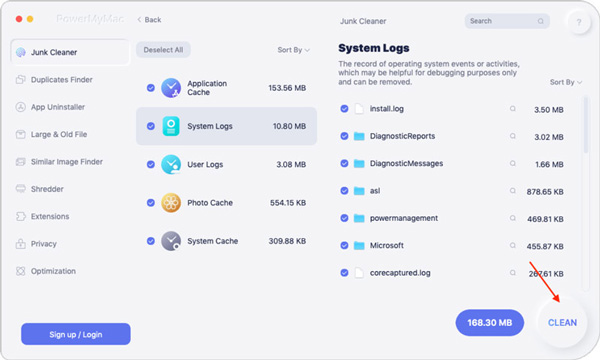Uncheck the Application Cache checkbox
This screenshot has height=360, width=600.
151,88
